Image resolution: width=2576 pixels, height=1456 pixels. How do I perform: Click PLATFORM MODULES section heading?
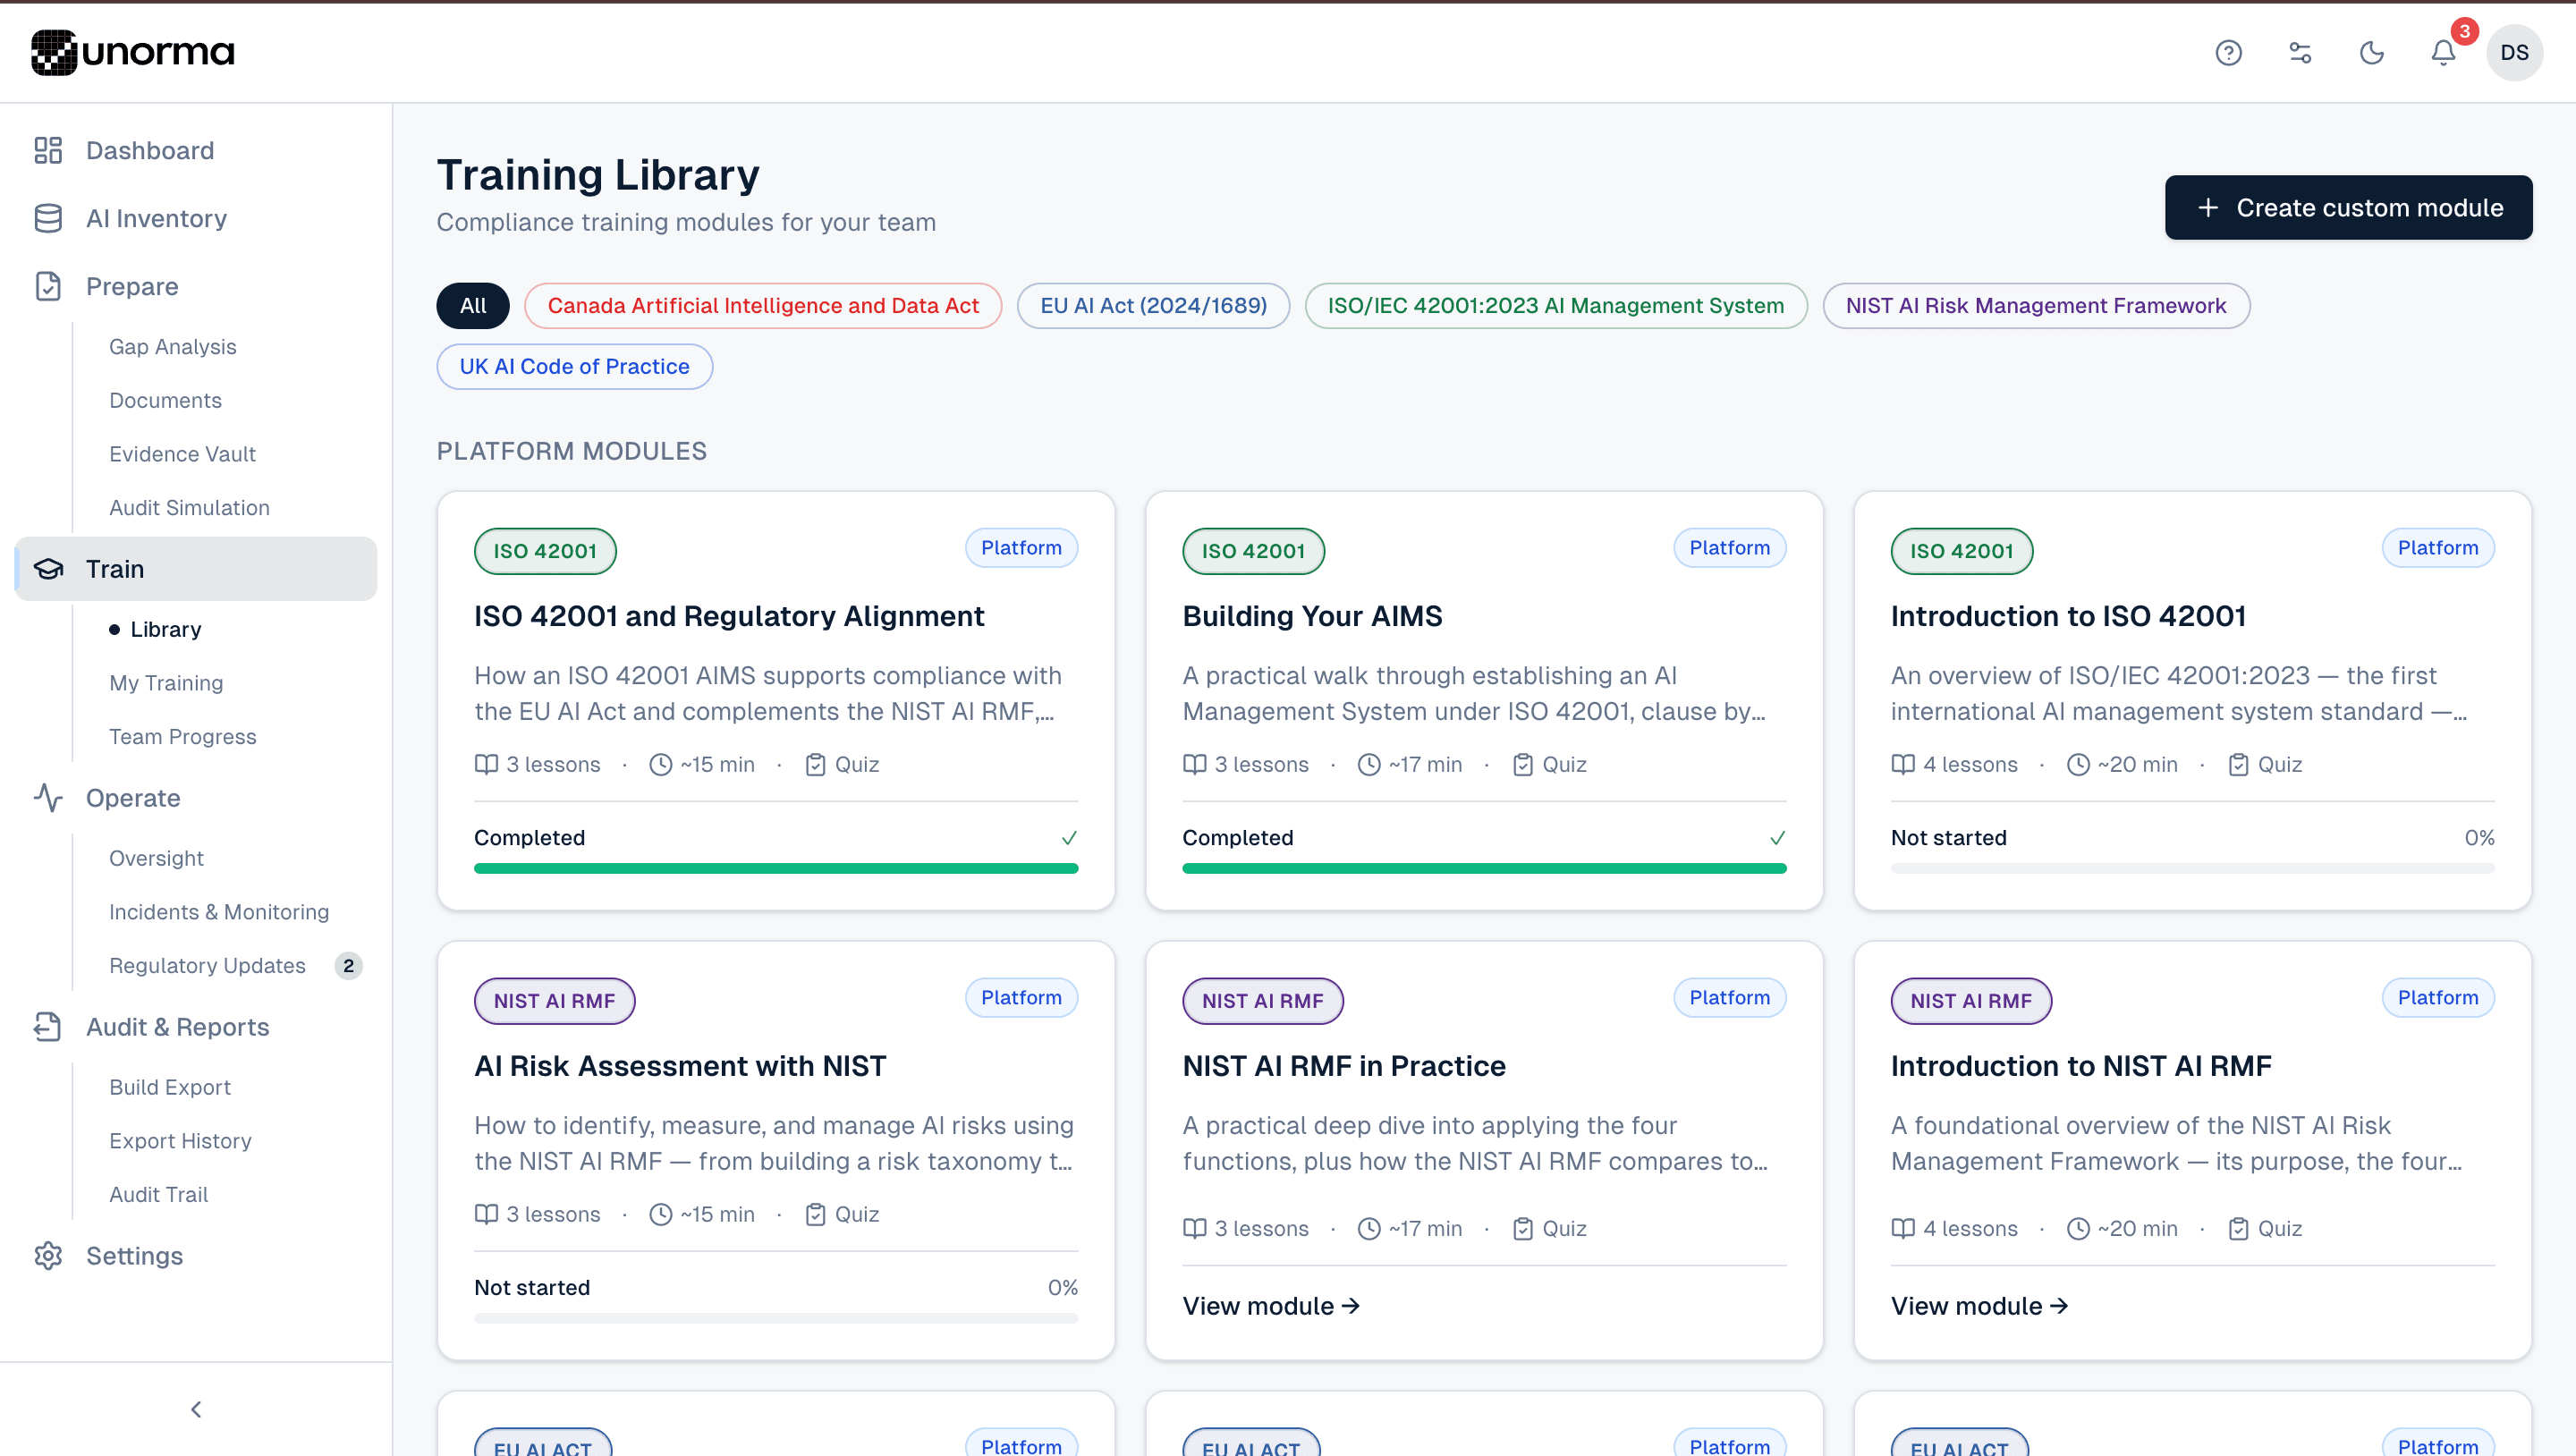pos(572,452)
